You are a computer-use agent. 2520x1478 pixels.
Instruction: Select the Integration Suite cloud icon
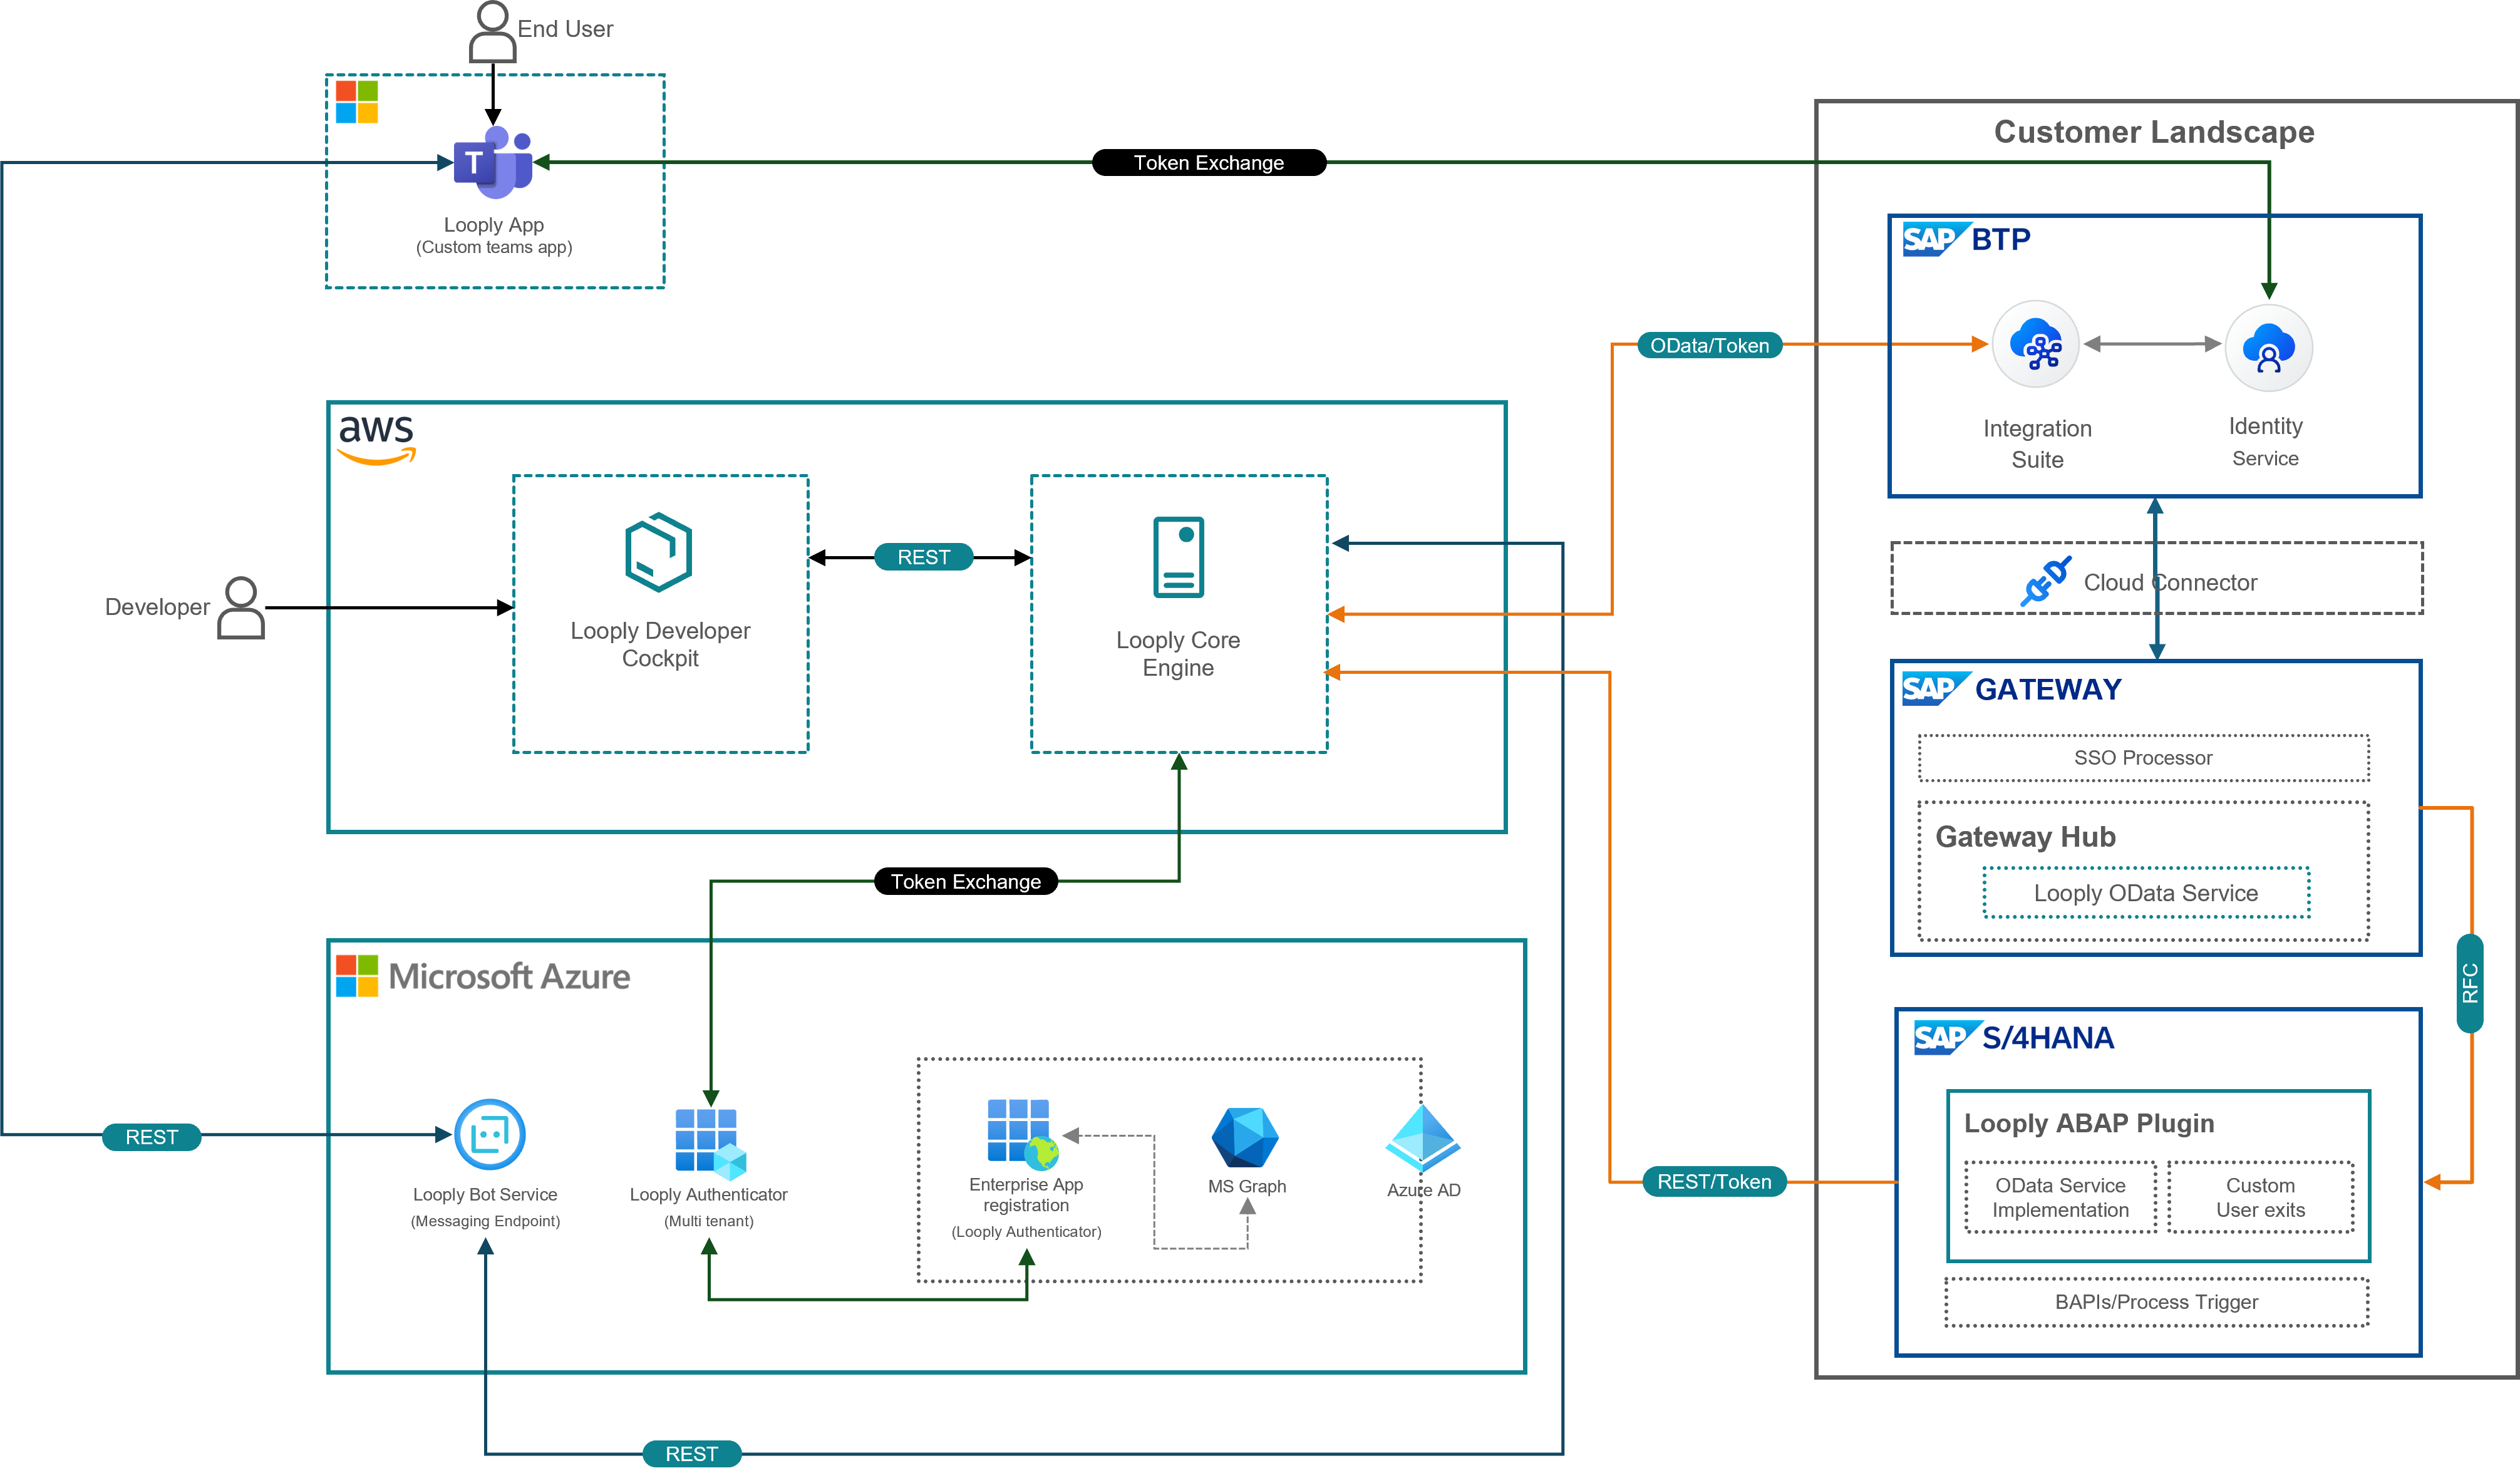(x=2036, y=344)
